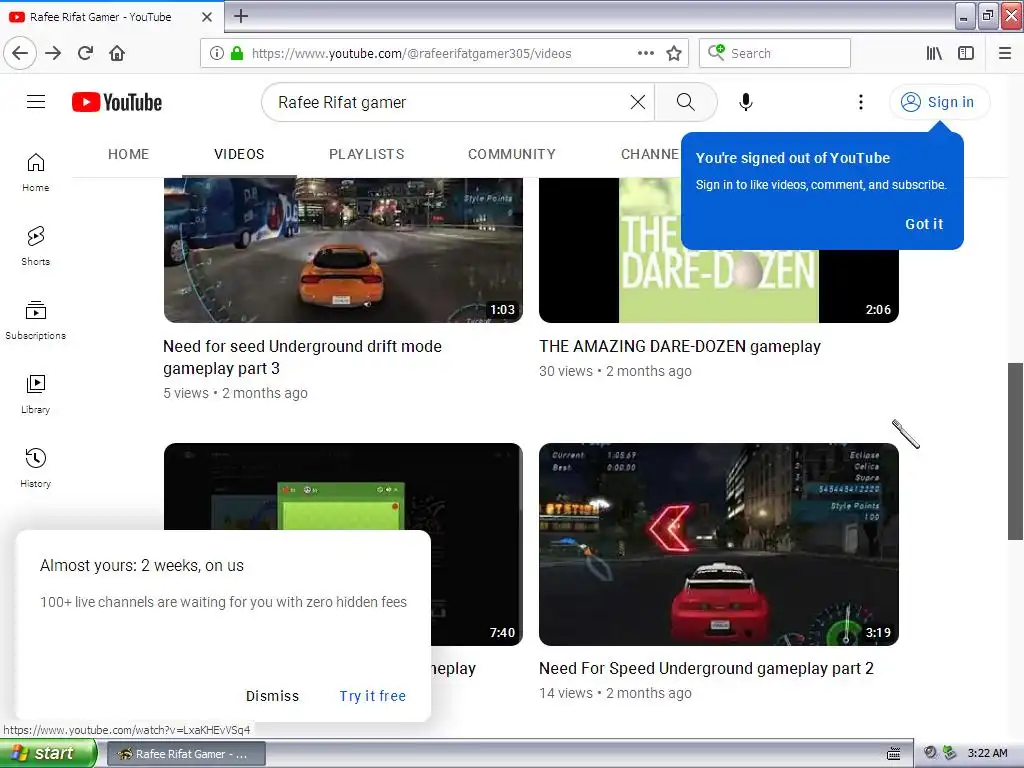Select the VIDEOS tab
The height and width of the screenshot is (768, 1024).
pyautogui.click(x=239, y=154)
